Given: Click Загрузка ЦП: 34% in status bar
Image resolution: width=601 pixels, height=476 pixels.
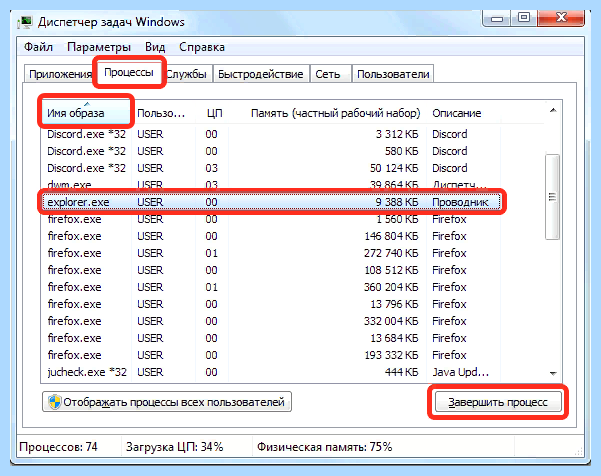Looking at the screenshot, I should pyautogui.click(x=174, y=447).
